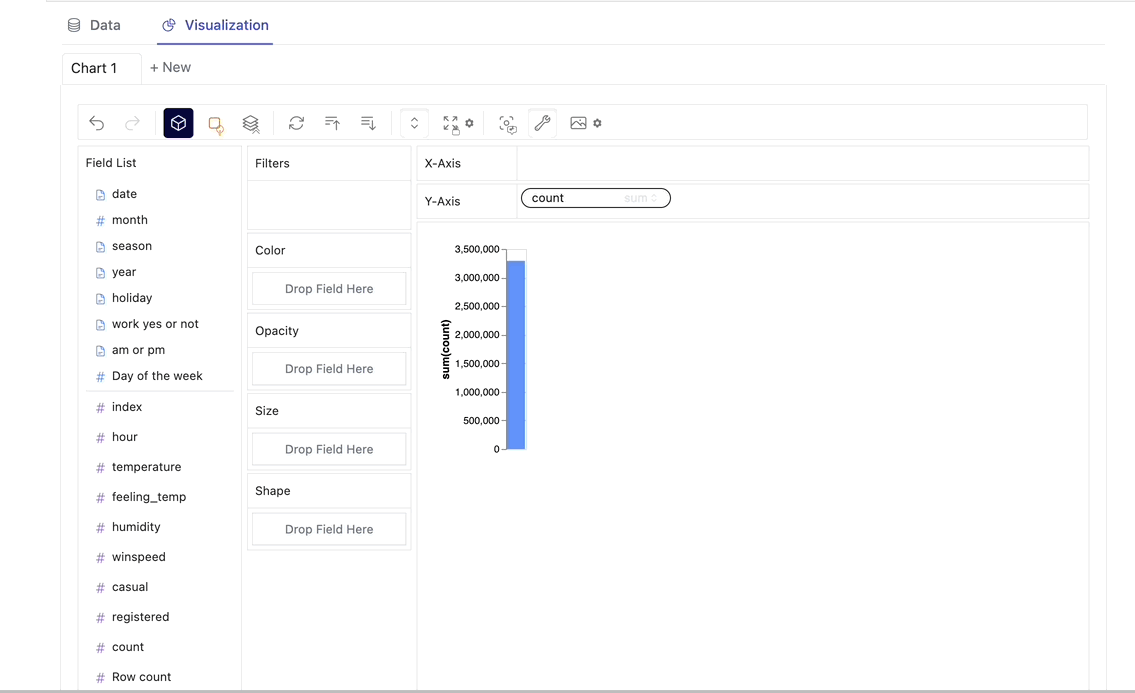Open layout mode expand-arrows icon

click(451, 123)
